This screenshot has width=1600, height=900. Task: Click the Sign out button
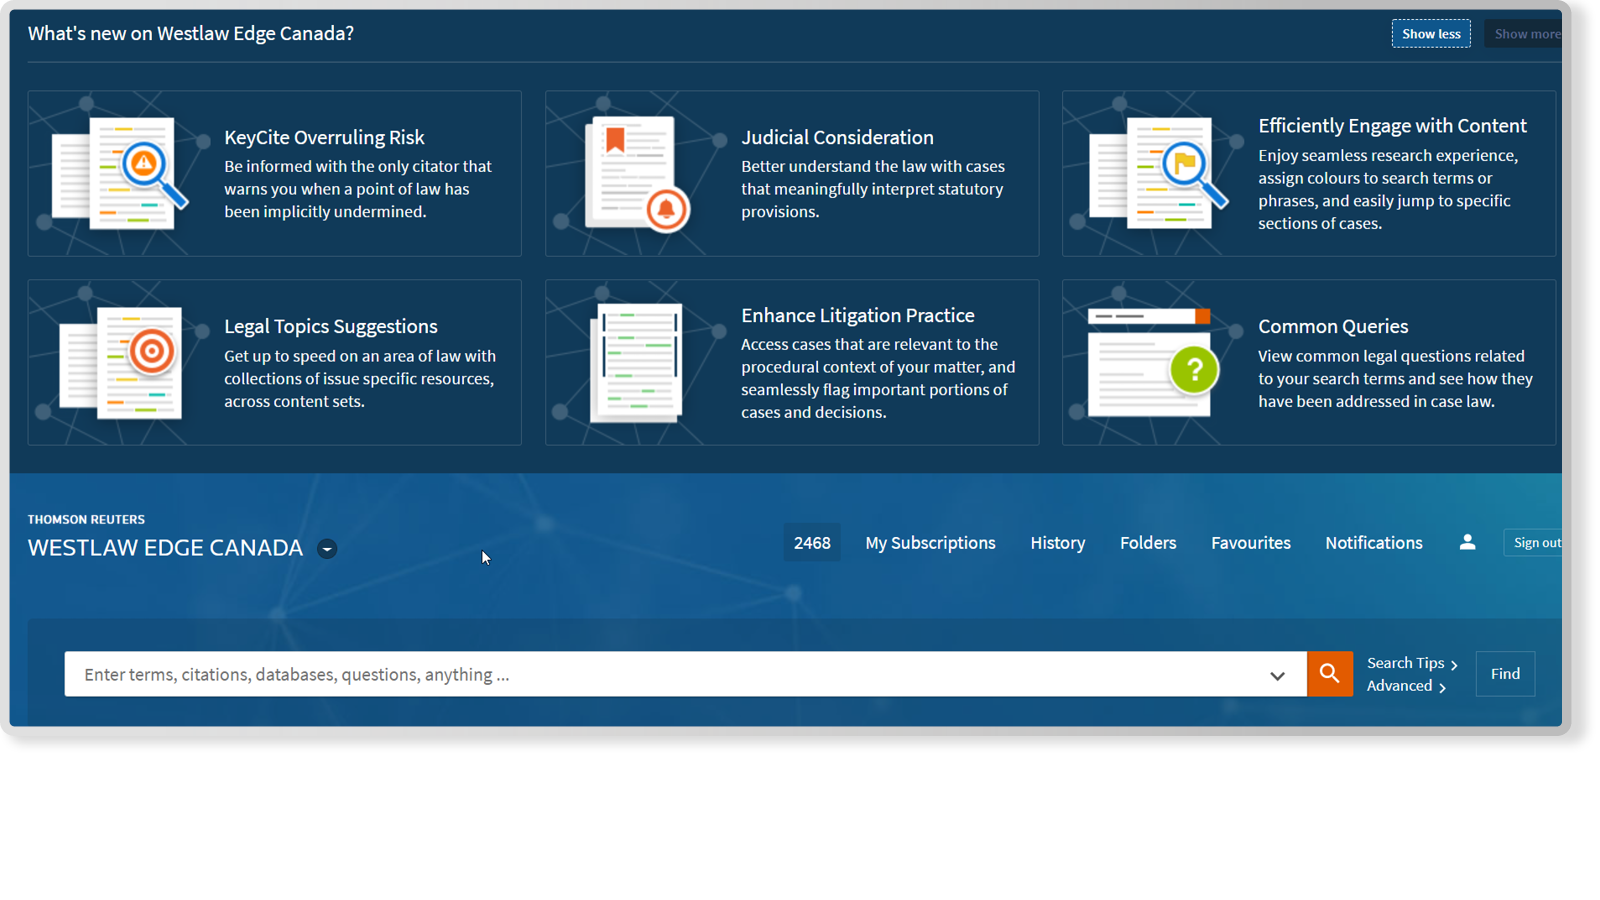pos(1535,543)
